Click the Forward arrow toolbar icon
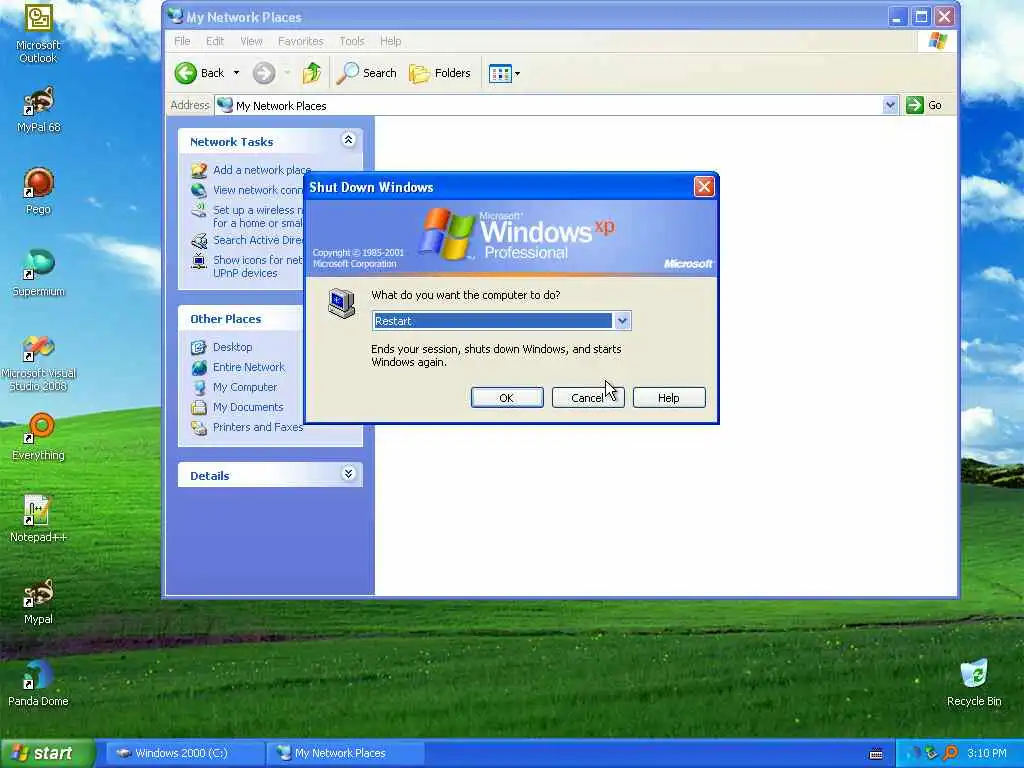The width and height of the screenshot is (1024, 768). coord(264,73)
